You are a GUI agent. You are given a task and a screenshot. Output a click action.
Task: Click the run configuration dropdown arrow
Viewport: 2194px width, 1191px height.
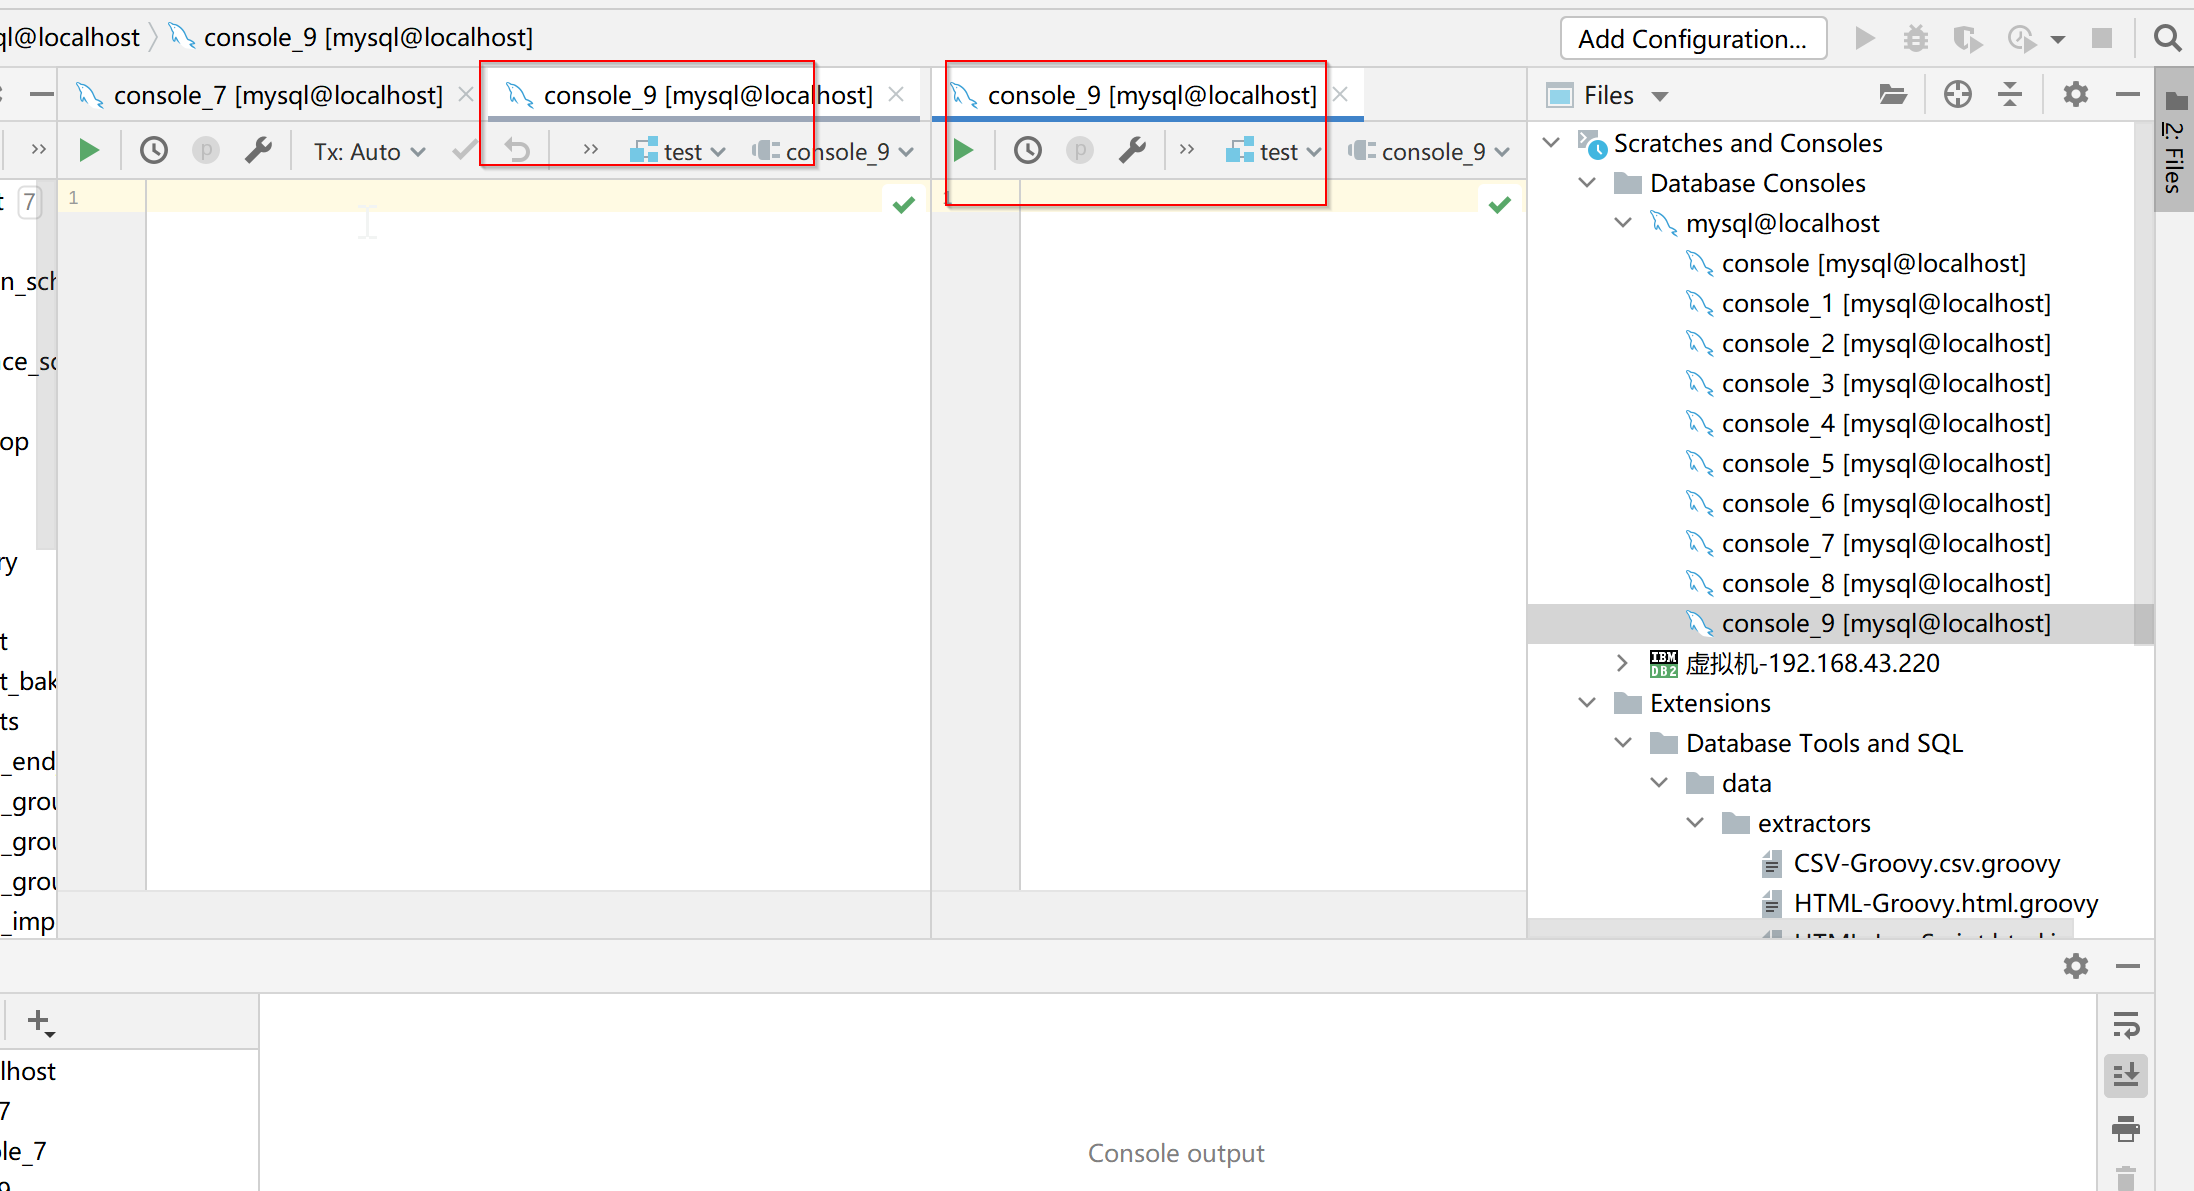click(x=2057, y=40)
